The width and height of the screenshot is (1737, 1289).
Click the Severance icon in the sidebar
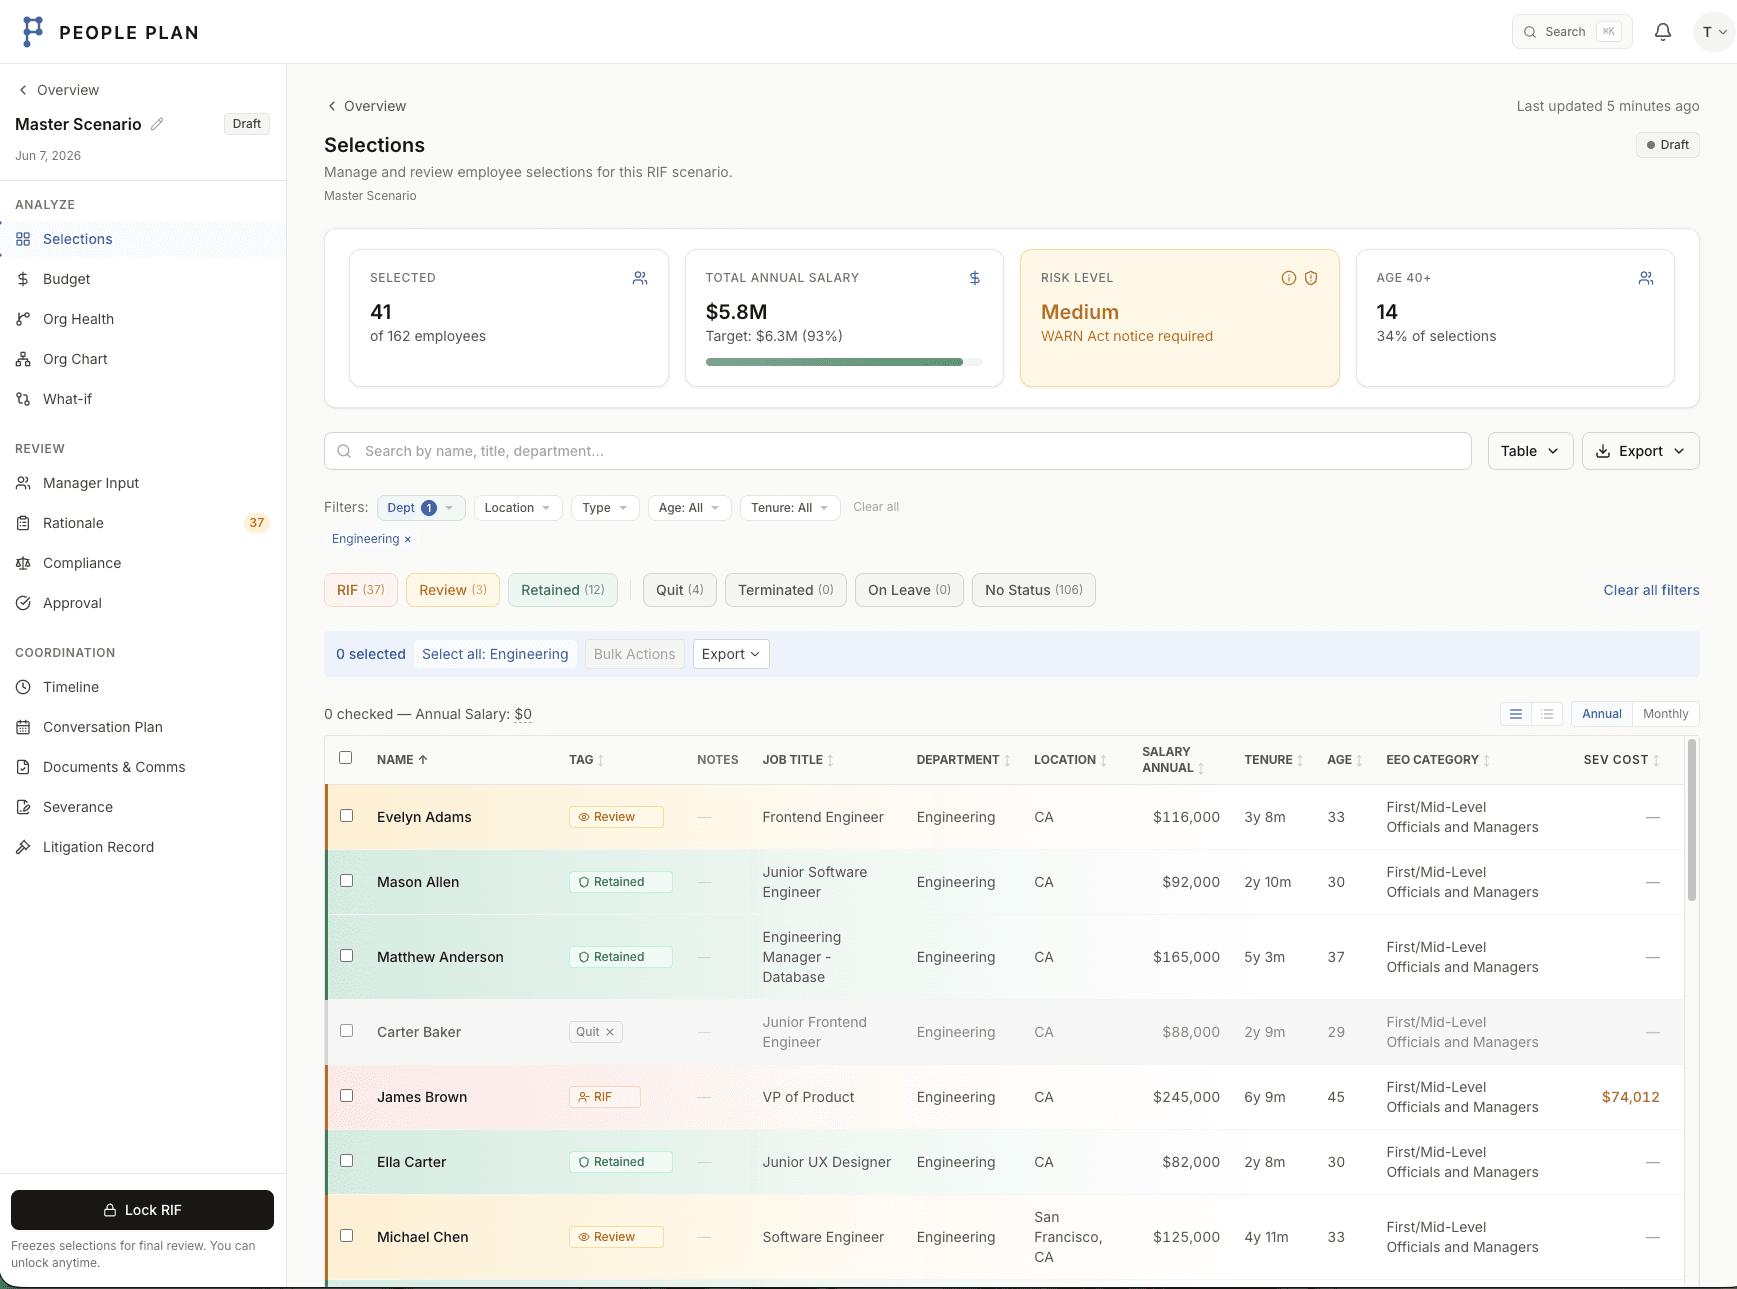[23, 807]
